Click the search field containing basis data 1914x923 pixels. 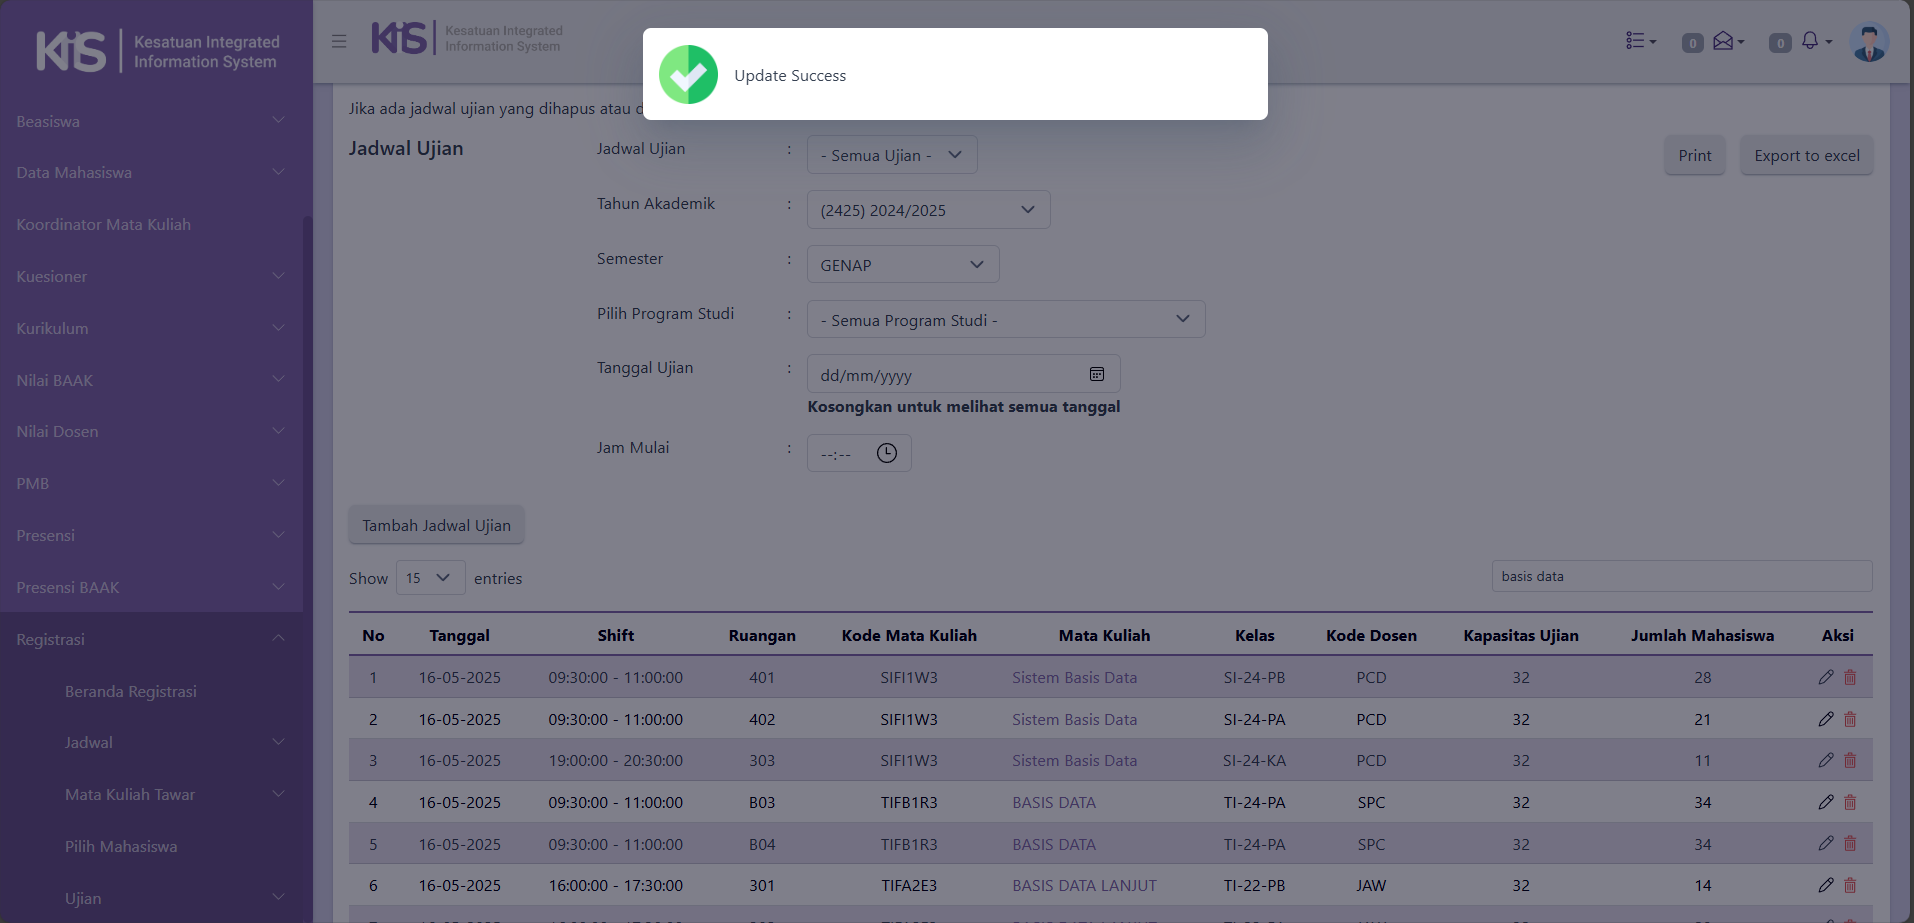pos(1681,576)
